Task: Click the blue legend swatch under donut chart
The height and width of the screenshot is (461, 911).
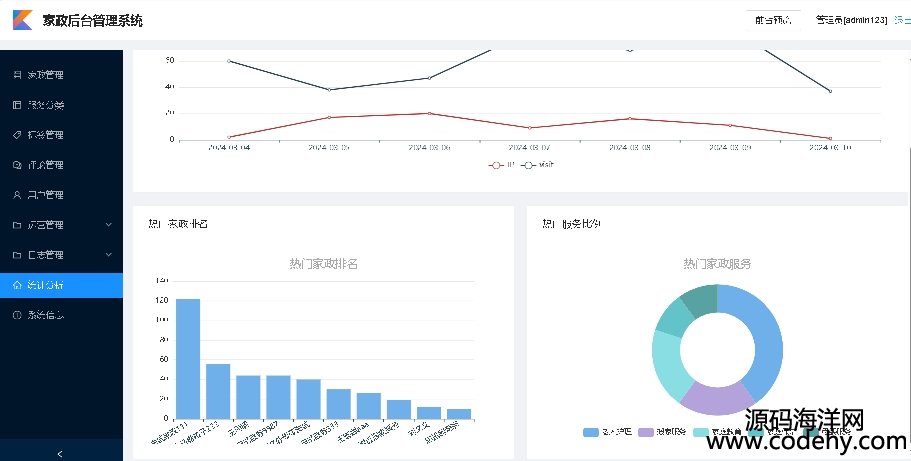Action: tap(590, 432)
